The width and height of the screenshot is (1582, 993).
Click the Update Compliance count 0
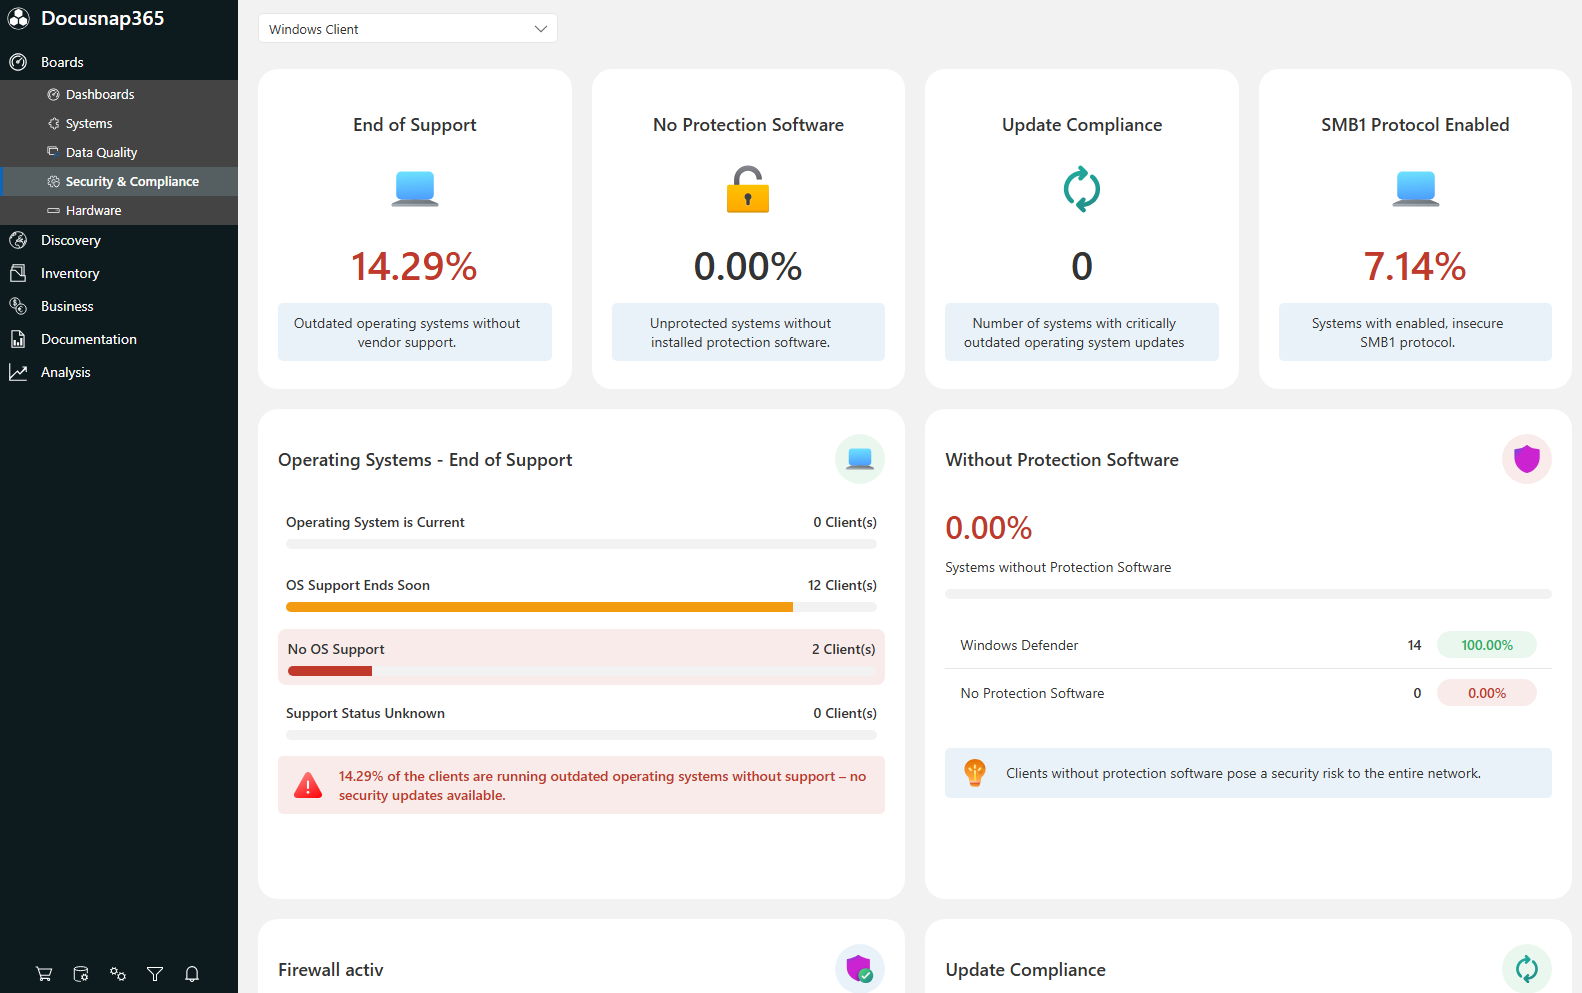(x=1082, y=266)
